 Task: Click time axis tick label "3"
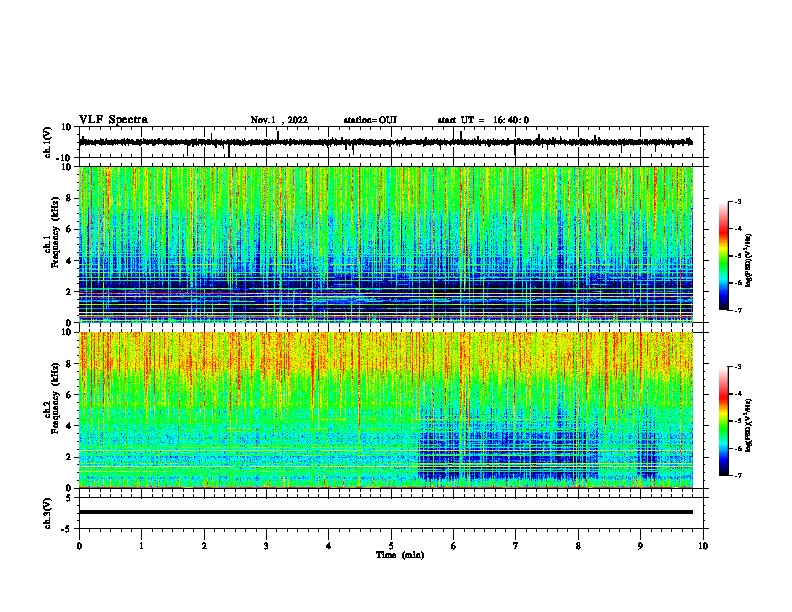[266, 546]
